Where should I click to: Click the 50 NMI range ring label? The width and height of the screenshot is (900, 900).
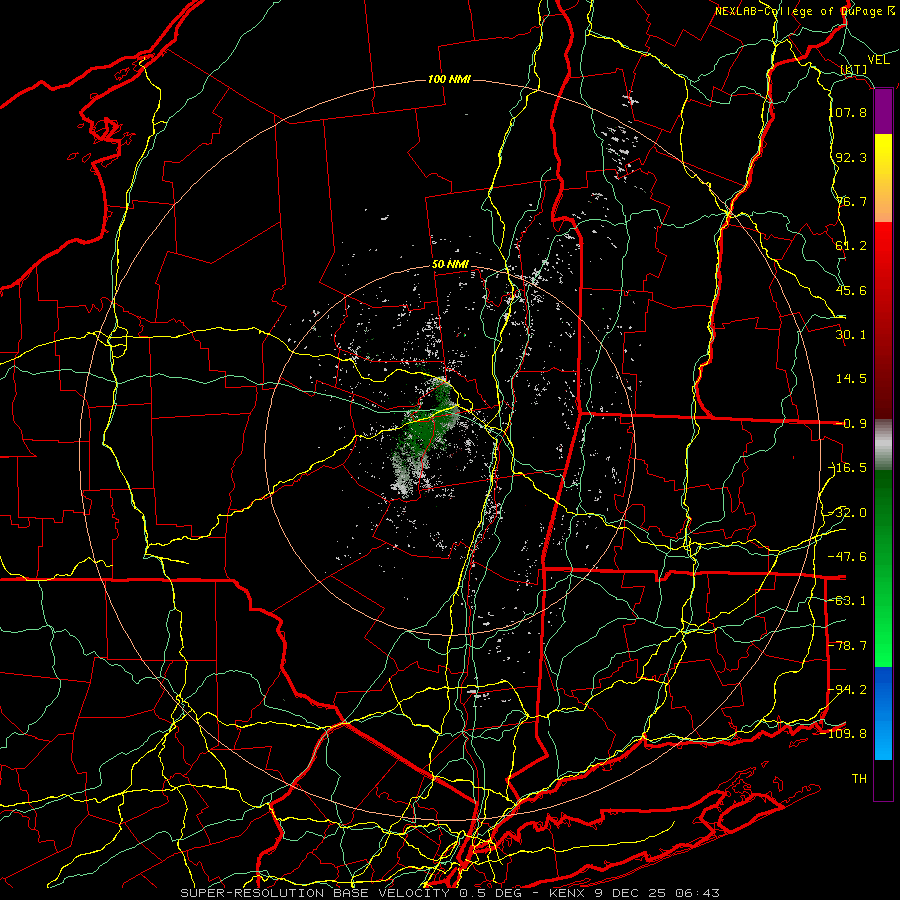450,265
